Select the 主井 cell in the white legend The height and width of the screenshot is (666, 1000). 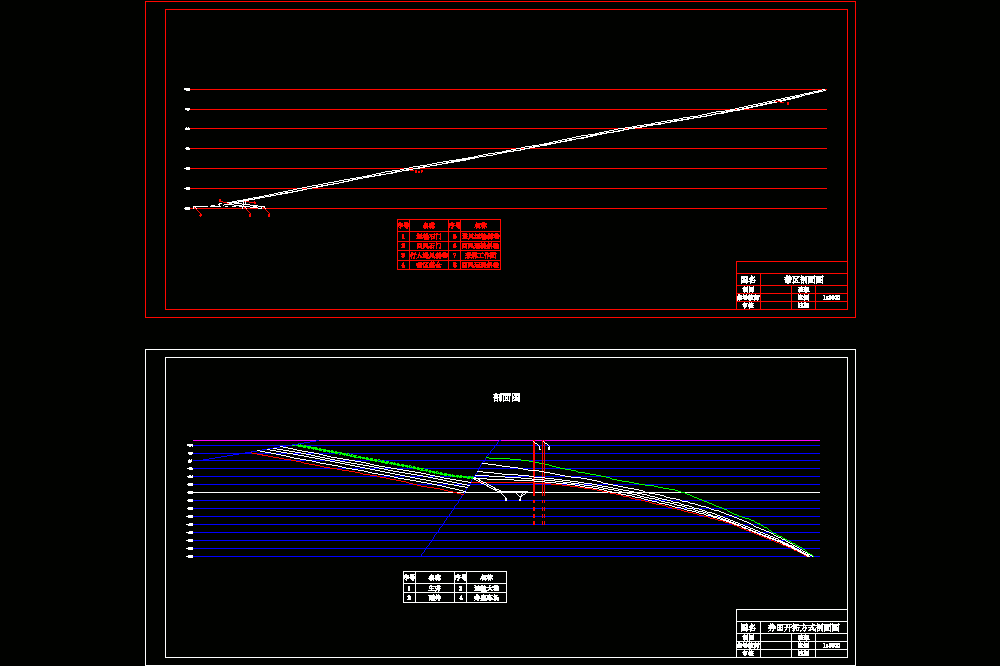434,588
